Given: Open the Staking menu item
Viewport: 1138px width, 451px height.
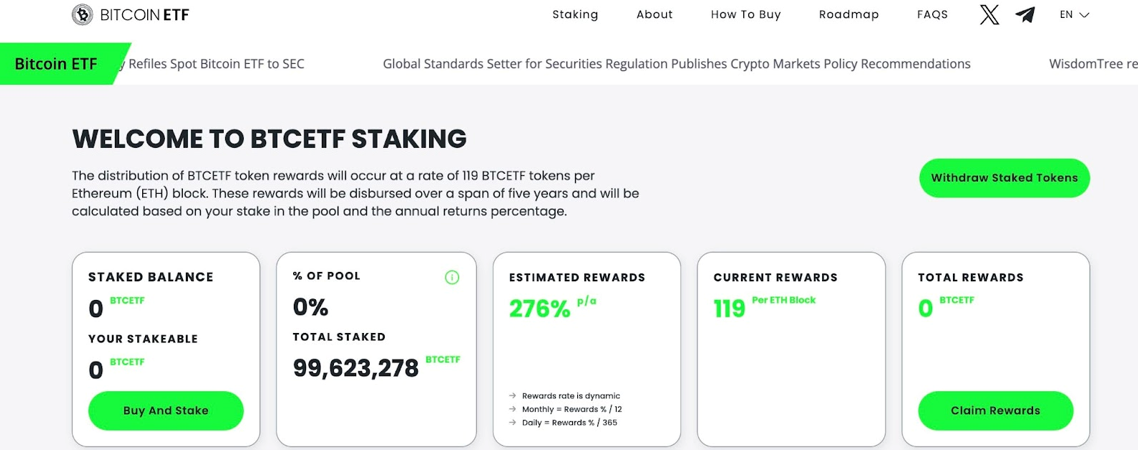Looking at the screenshot, I should 575,15.
